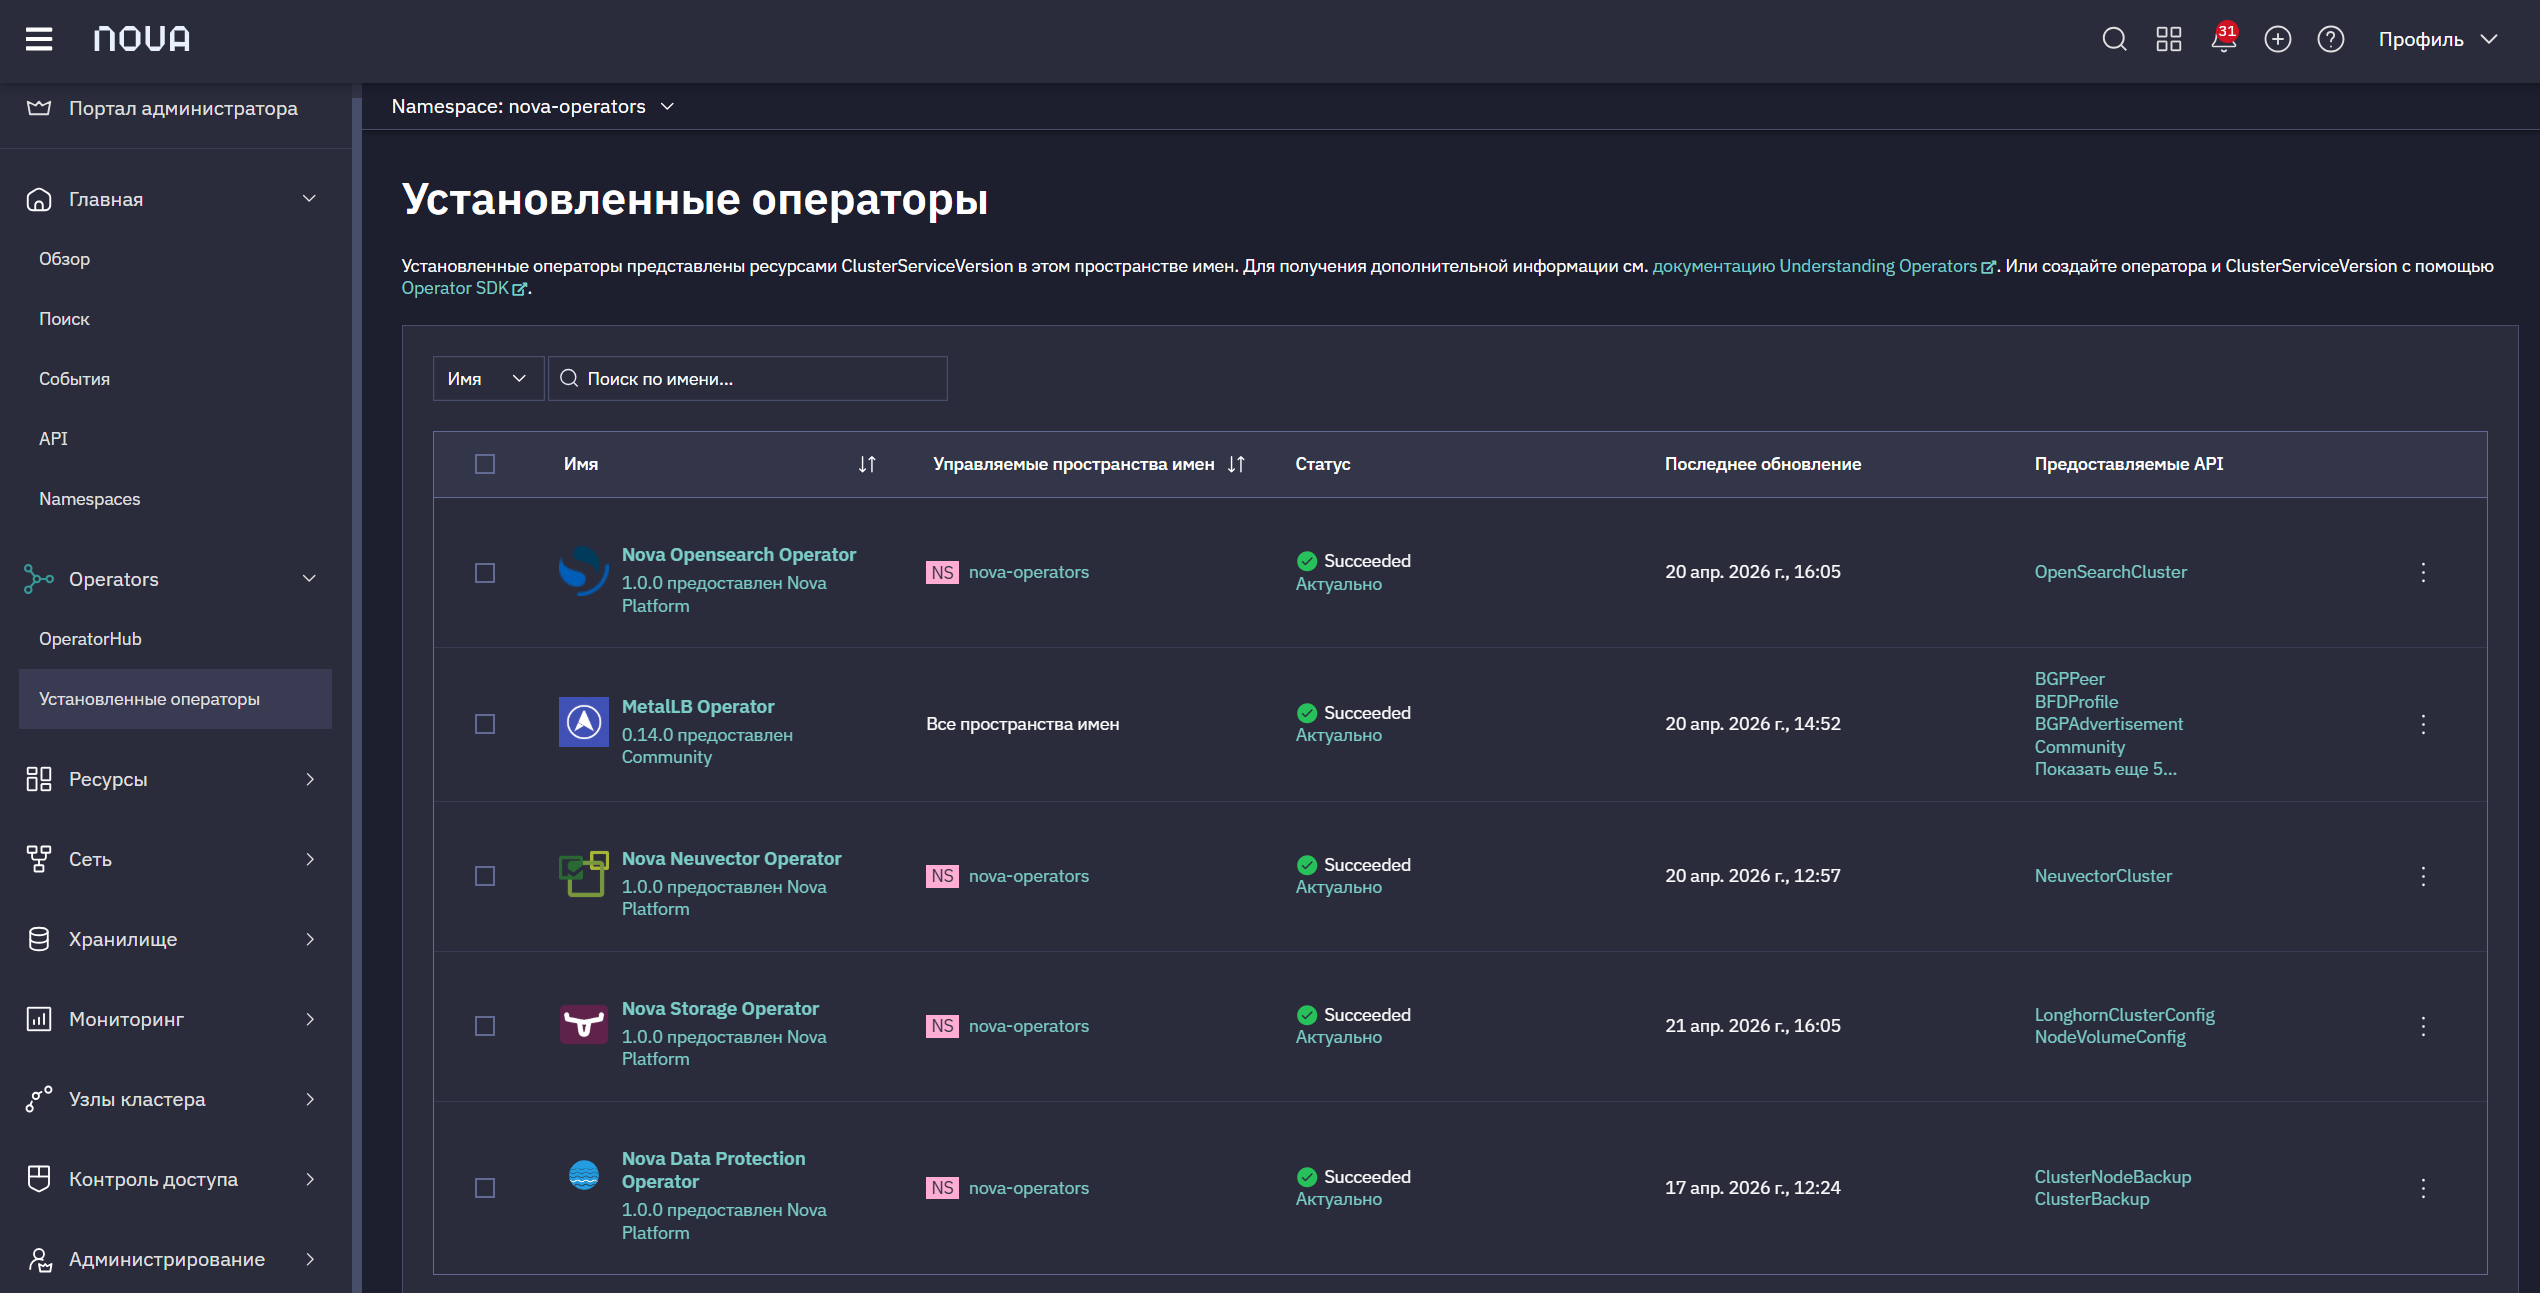The width and height of the screenshot is (2540, 1293).
Task: Expand Показать еще 5... API list
Action: [2105, 769]
